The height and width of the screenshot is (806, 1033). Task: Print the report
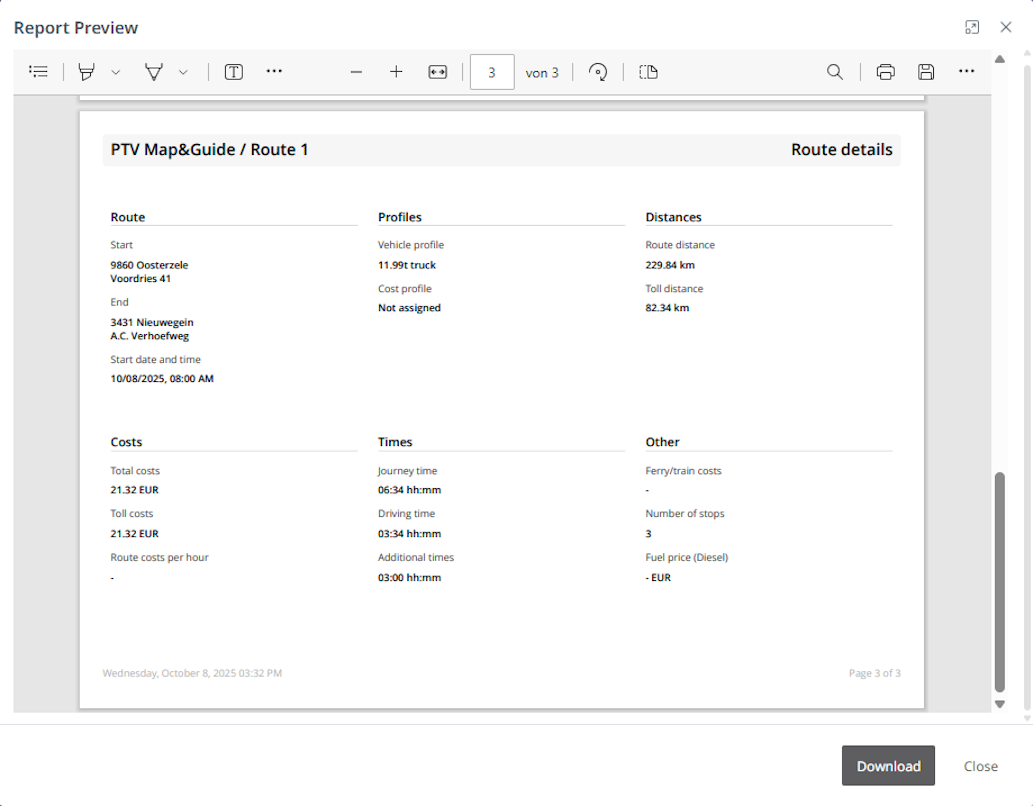(x=885, y=72)
